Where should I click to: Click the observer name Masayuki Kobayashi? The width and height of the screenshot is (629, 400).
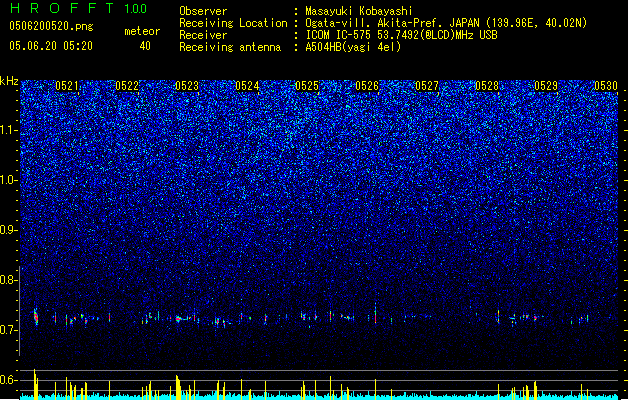[359, 11]
